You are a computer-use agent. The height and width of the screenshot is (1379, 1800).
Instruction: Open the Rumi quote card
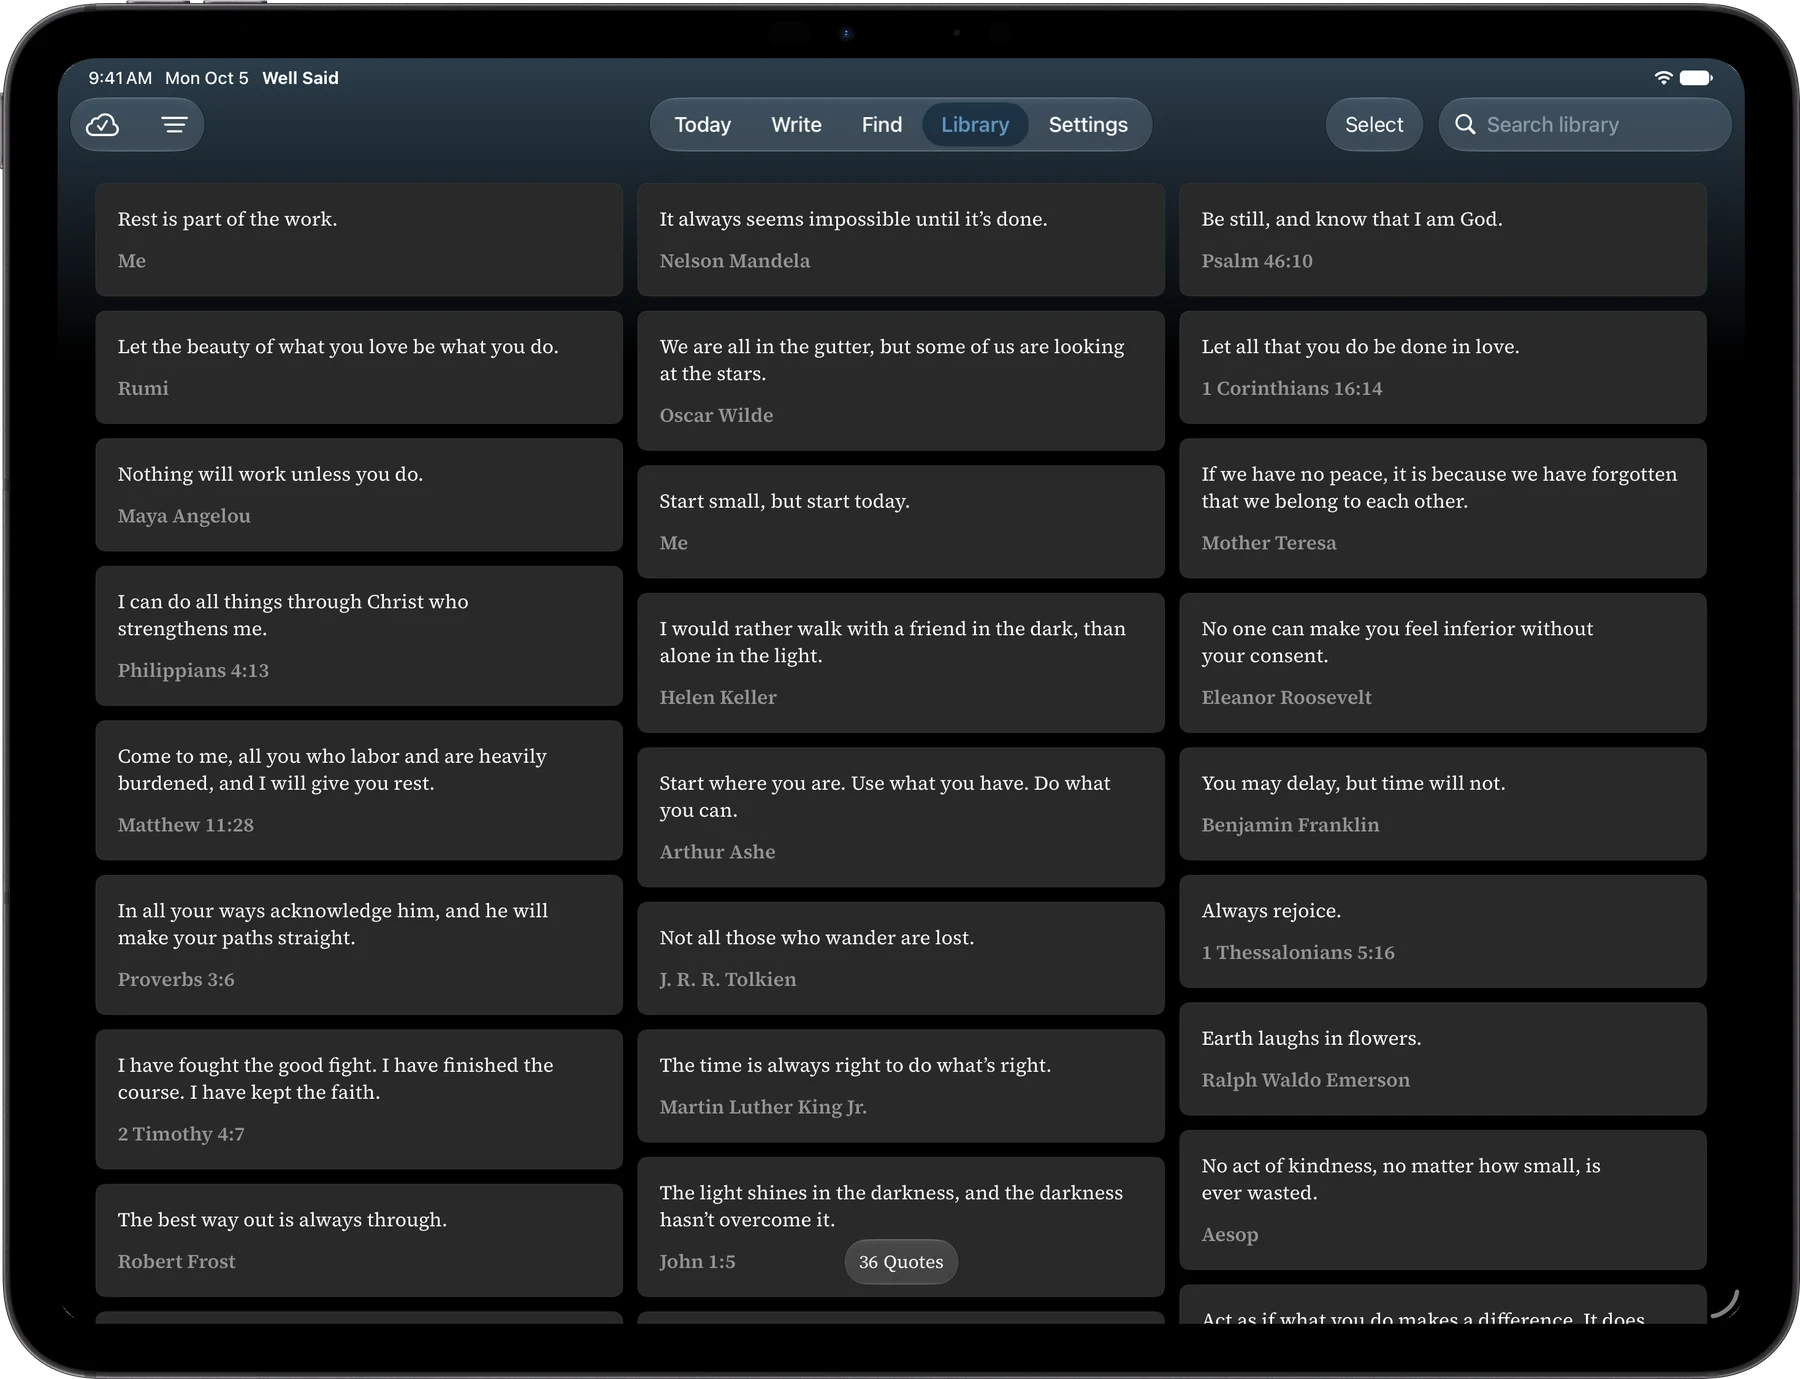coord(359,367)
